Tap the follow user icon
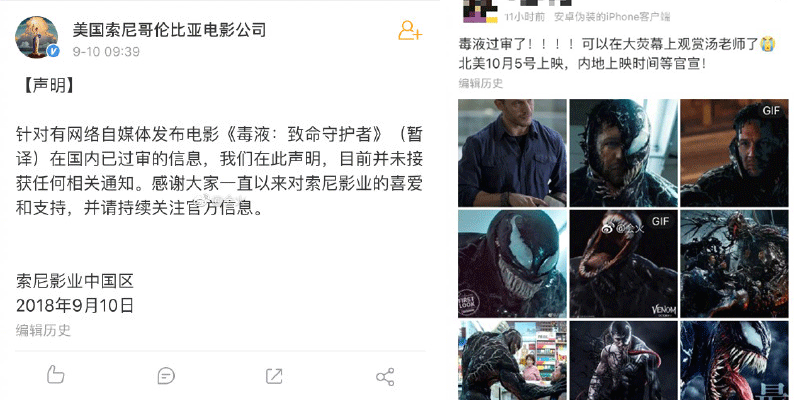Viewport: 800px width, 400px height. (410, 31)
